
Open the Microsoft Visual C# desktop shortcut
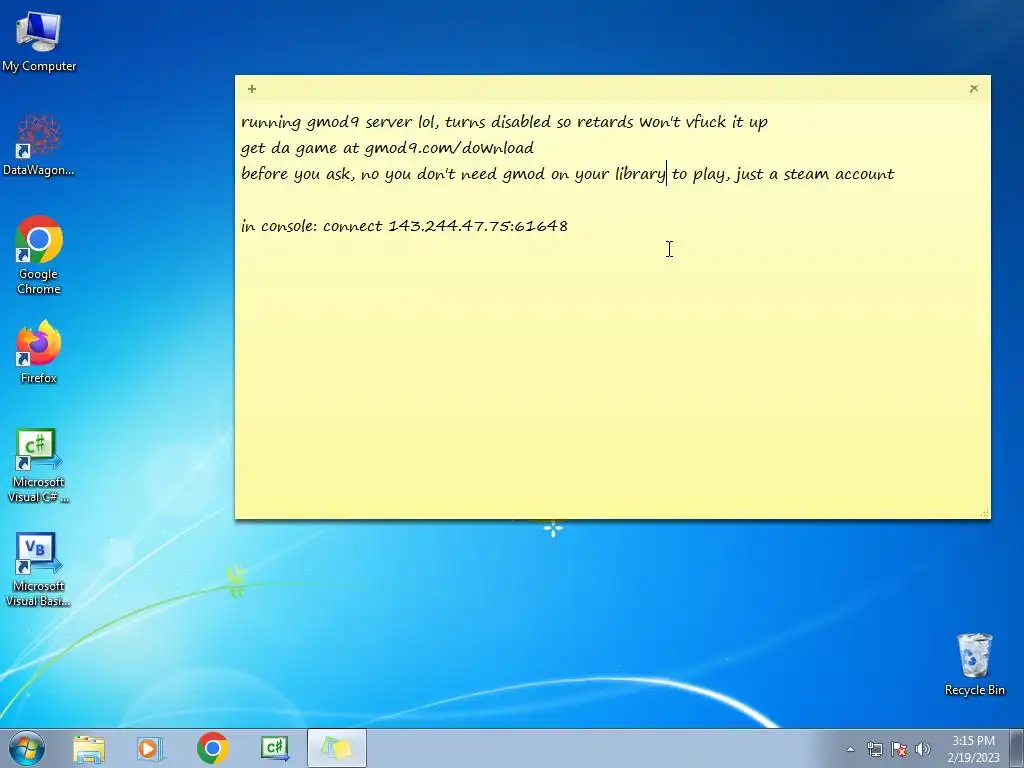pyautogui.click(x=39, y=465)
